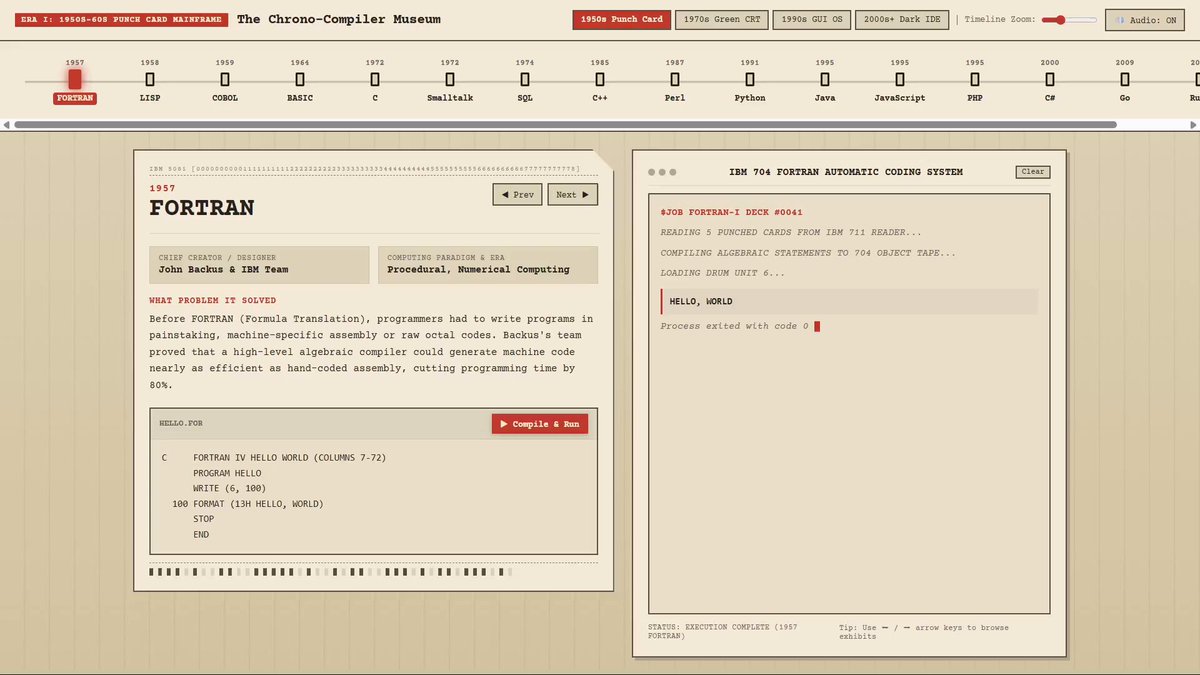Click the Procedural, Numerical Computing field
Screen dimensions: 1200x675
click(x=488, y=264)
